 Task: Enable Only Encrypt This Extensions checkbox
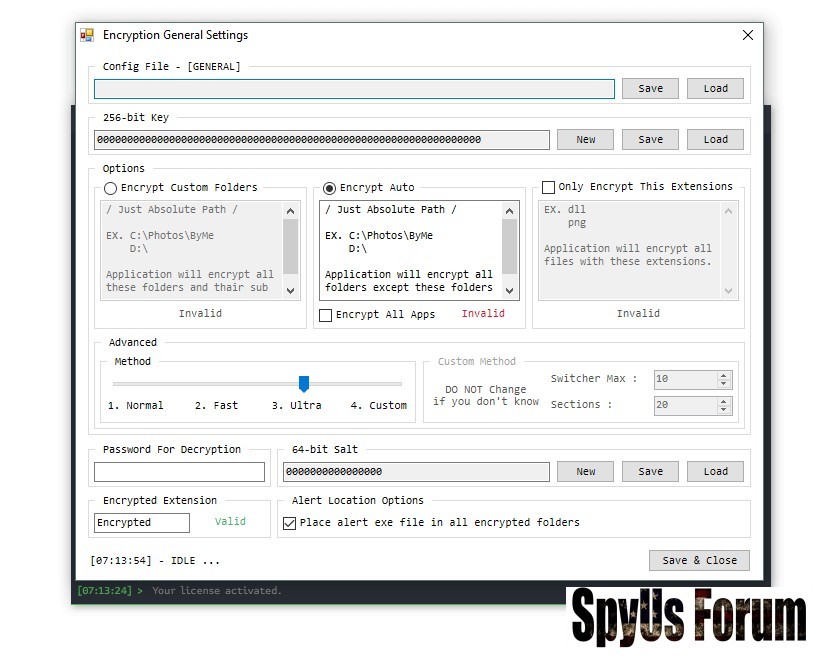[x=548, y=187]
